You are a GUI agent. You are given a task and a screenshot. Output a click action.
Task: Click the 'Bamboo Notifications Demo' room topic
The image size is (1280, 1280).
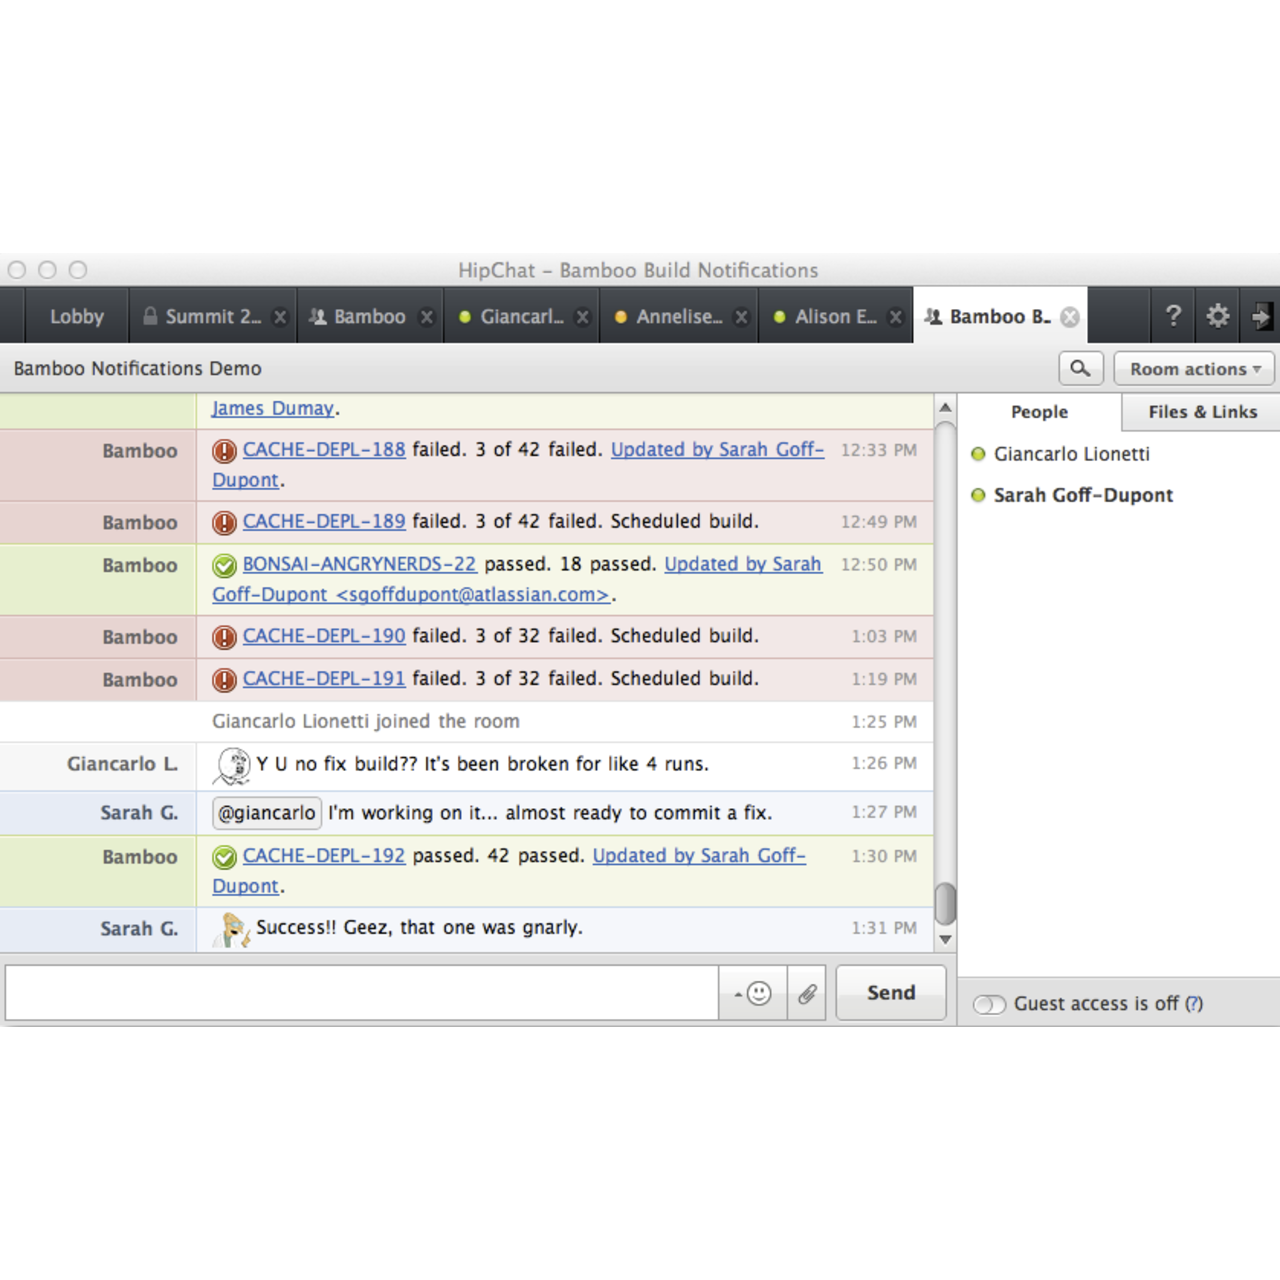pyautogui.click(x=138, y=368)
